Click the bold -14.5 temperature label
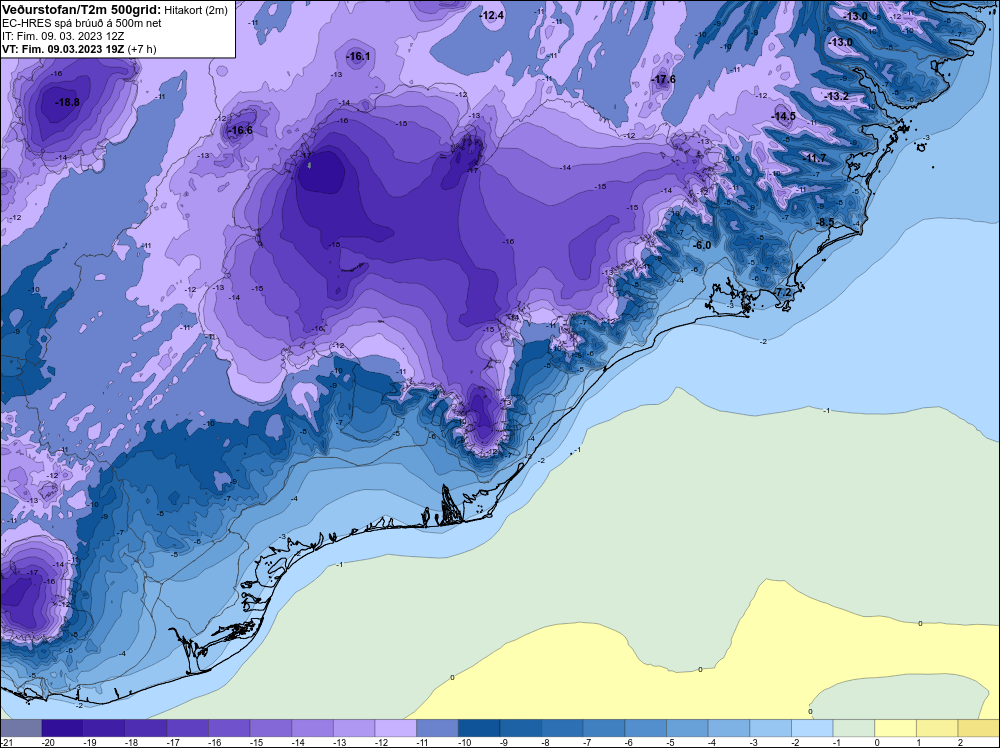The image size is (1000, 748). point(784,116)
